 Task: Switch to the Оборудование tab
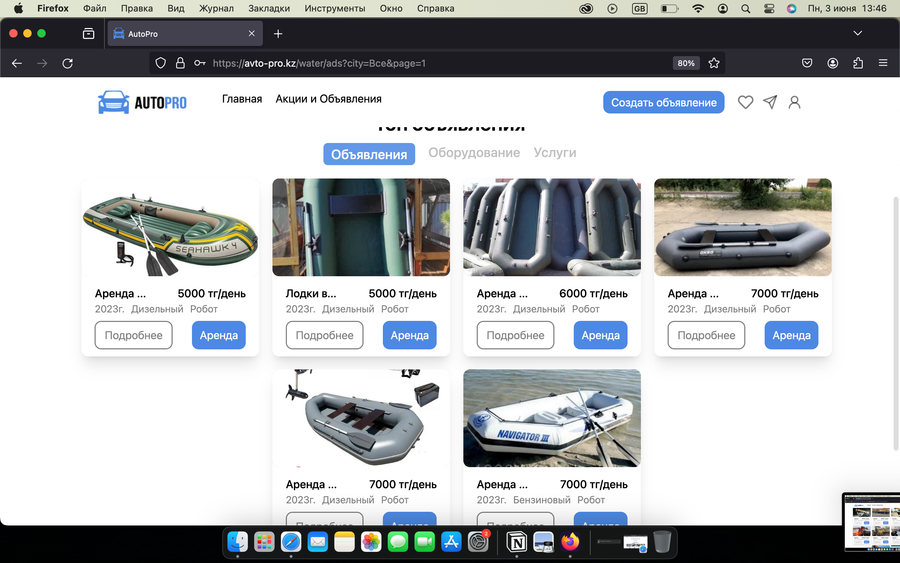click(x=474, y=153)
